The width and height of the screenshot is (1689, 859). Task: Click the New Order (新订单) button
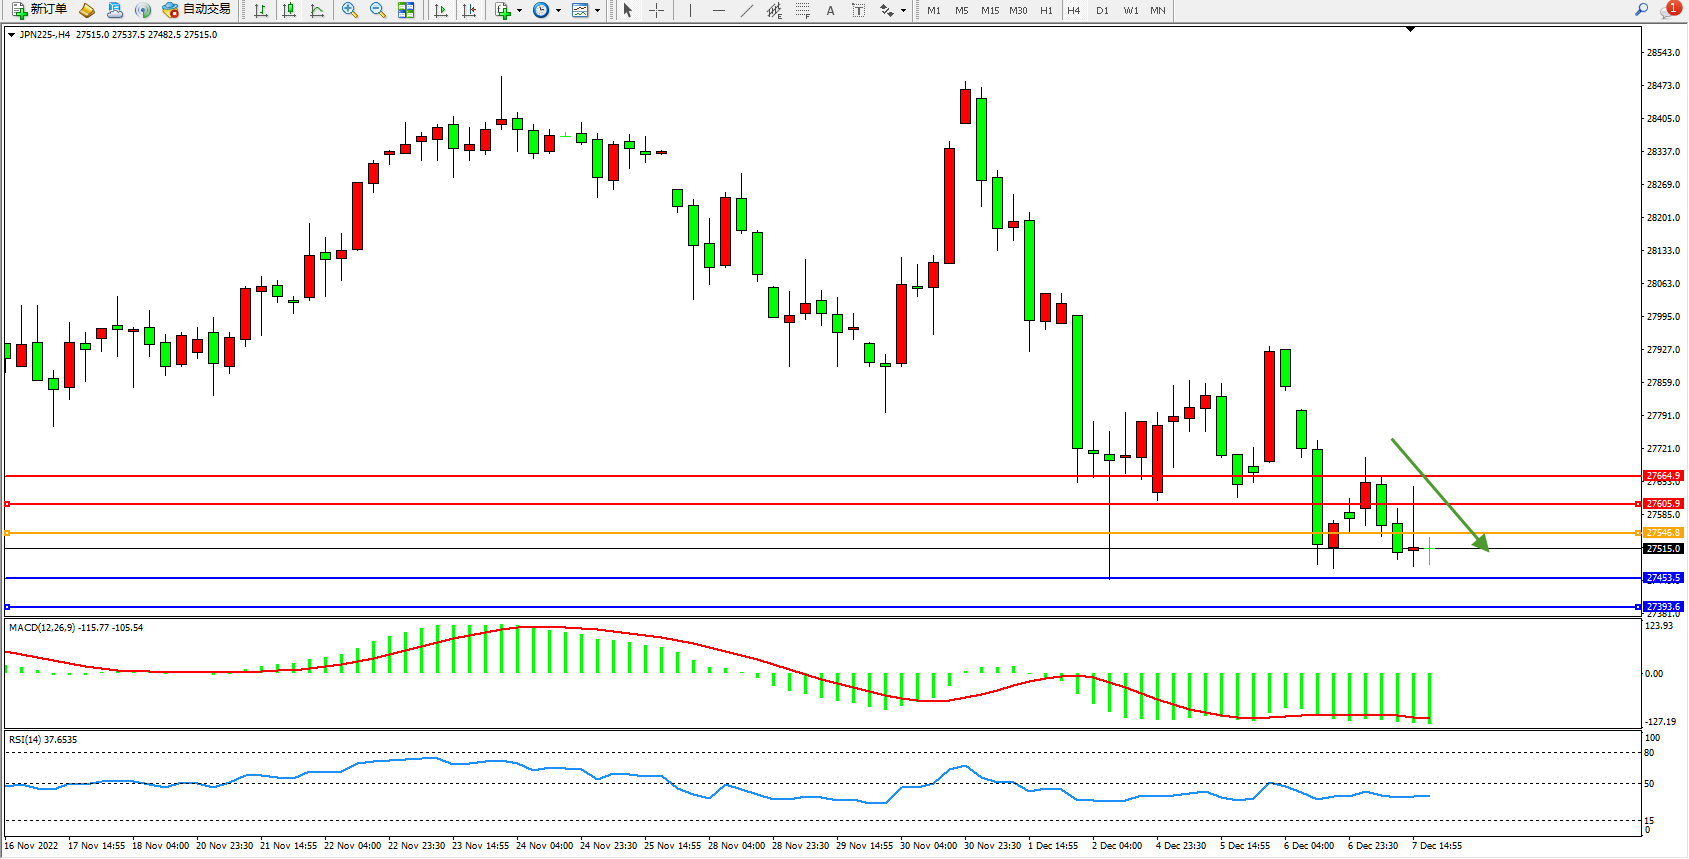coord(40,10)
